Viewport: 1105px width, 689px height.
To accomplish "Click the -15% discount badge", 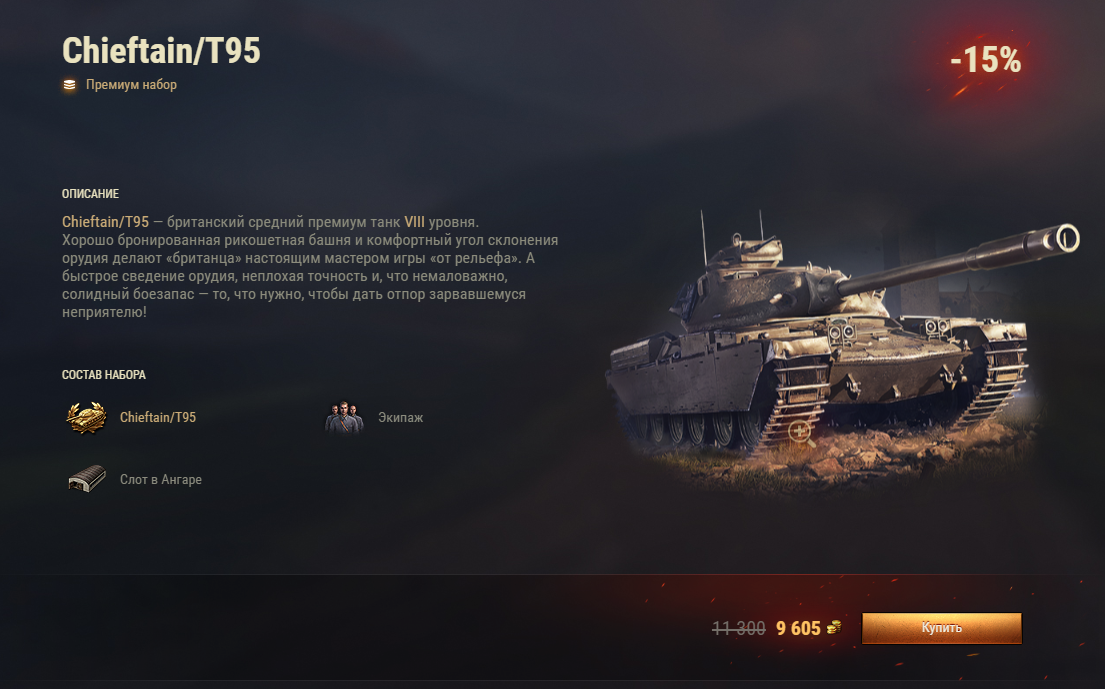I will (985, 60).
